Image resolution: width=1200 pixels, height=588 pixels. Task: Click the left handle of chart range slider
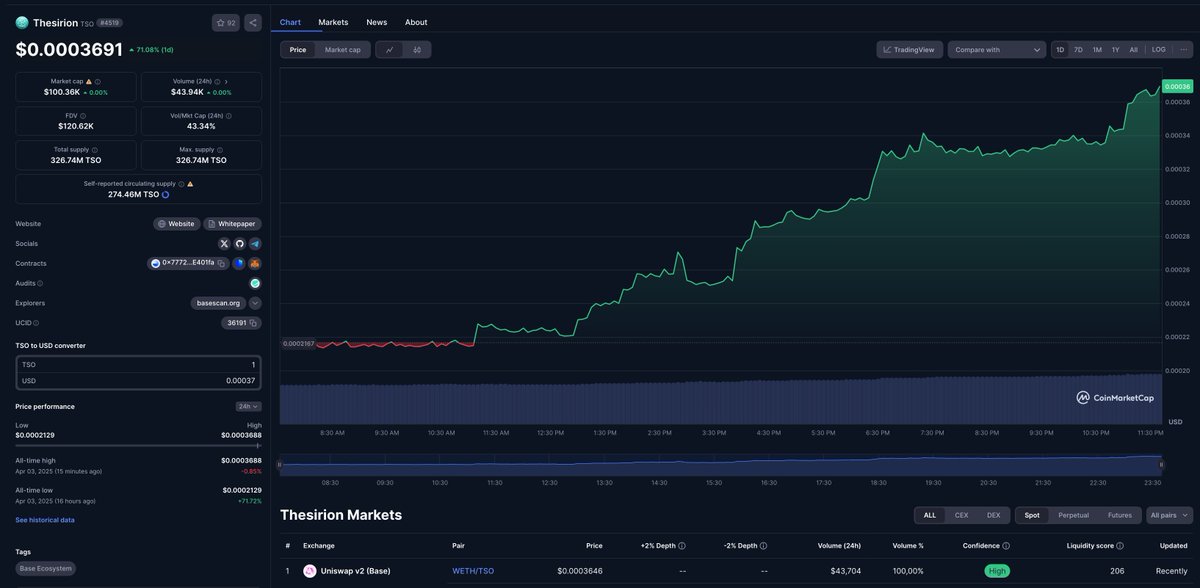click(x=280, y=464)
